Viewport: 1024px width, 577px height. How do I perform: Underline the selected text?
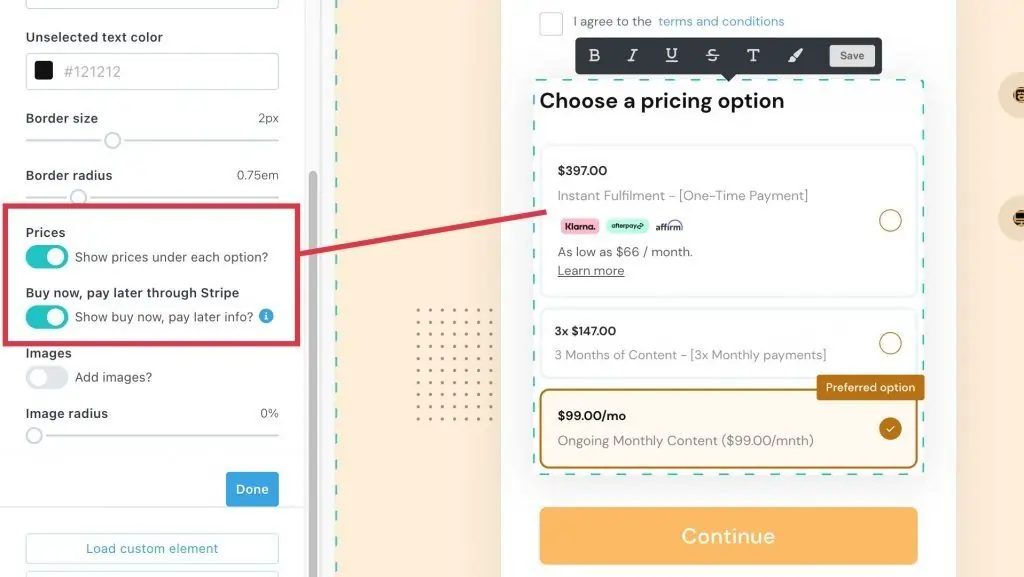point(672,55)
